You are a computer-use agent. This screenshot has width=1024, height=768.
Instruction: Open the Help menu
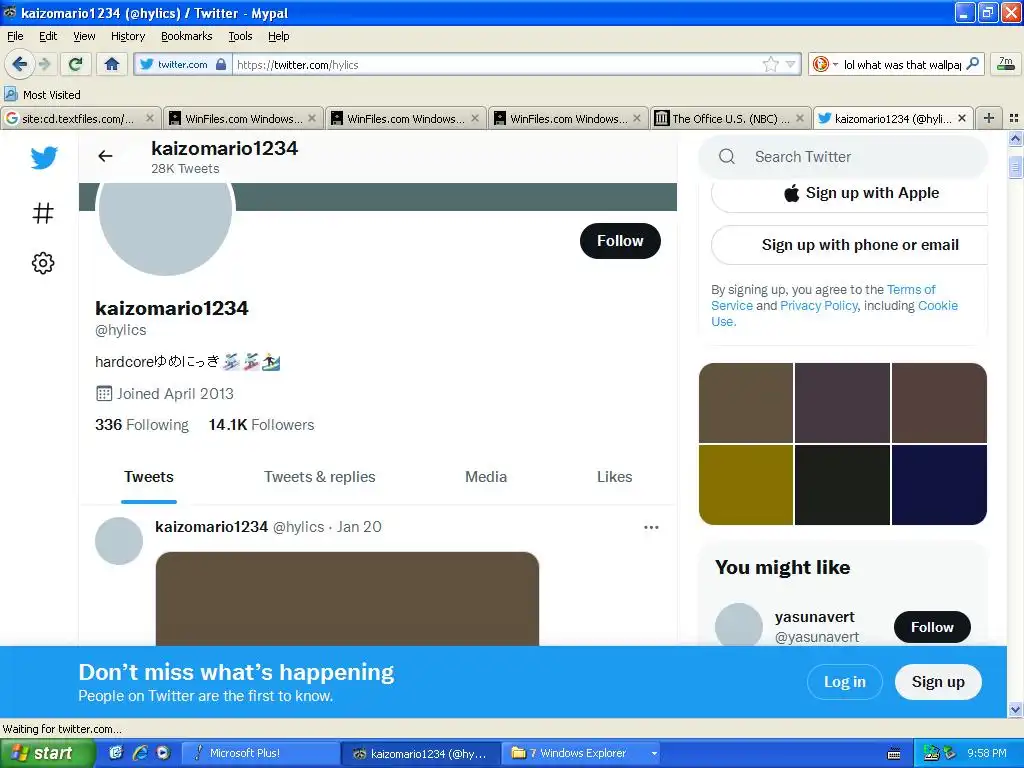pyautogui.click(x=279, y=36)
